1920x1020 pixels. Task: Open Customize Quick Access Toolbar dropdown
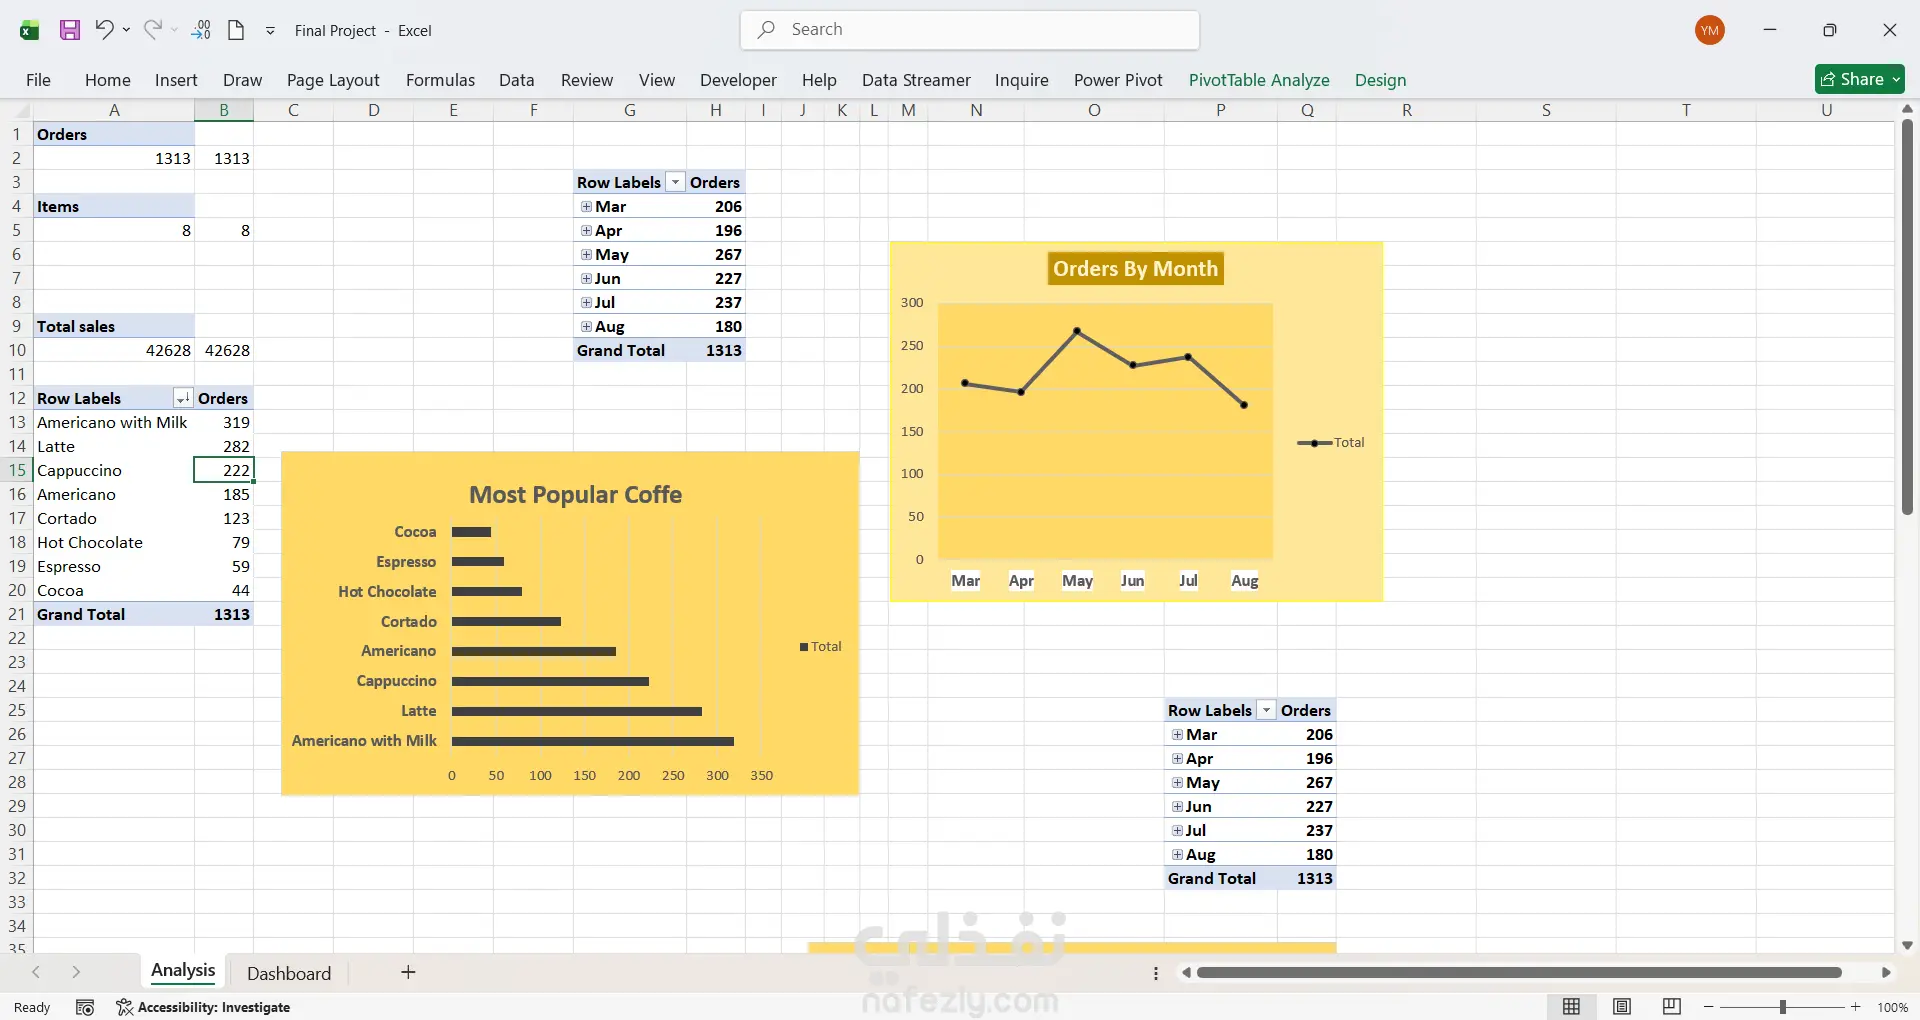pyautogui.click(x=270, y=31)
